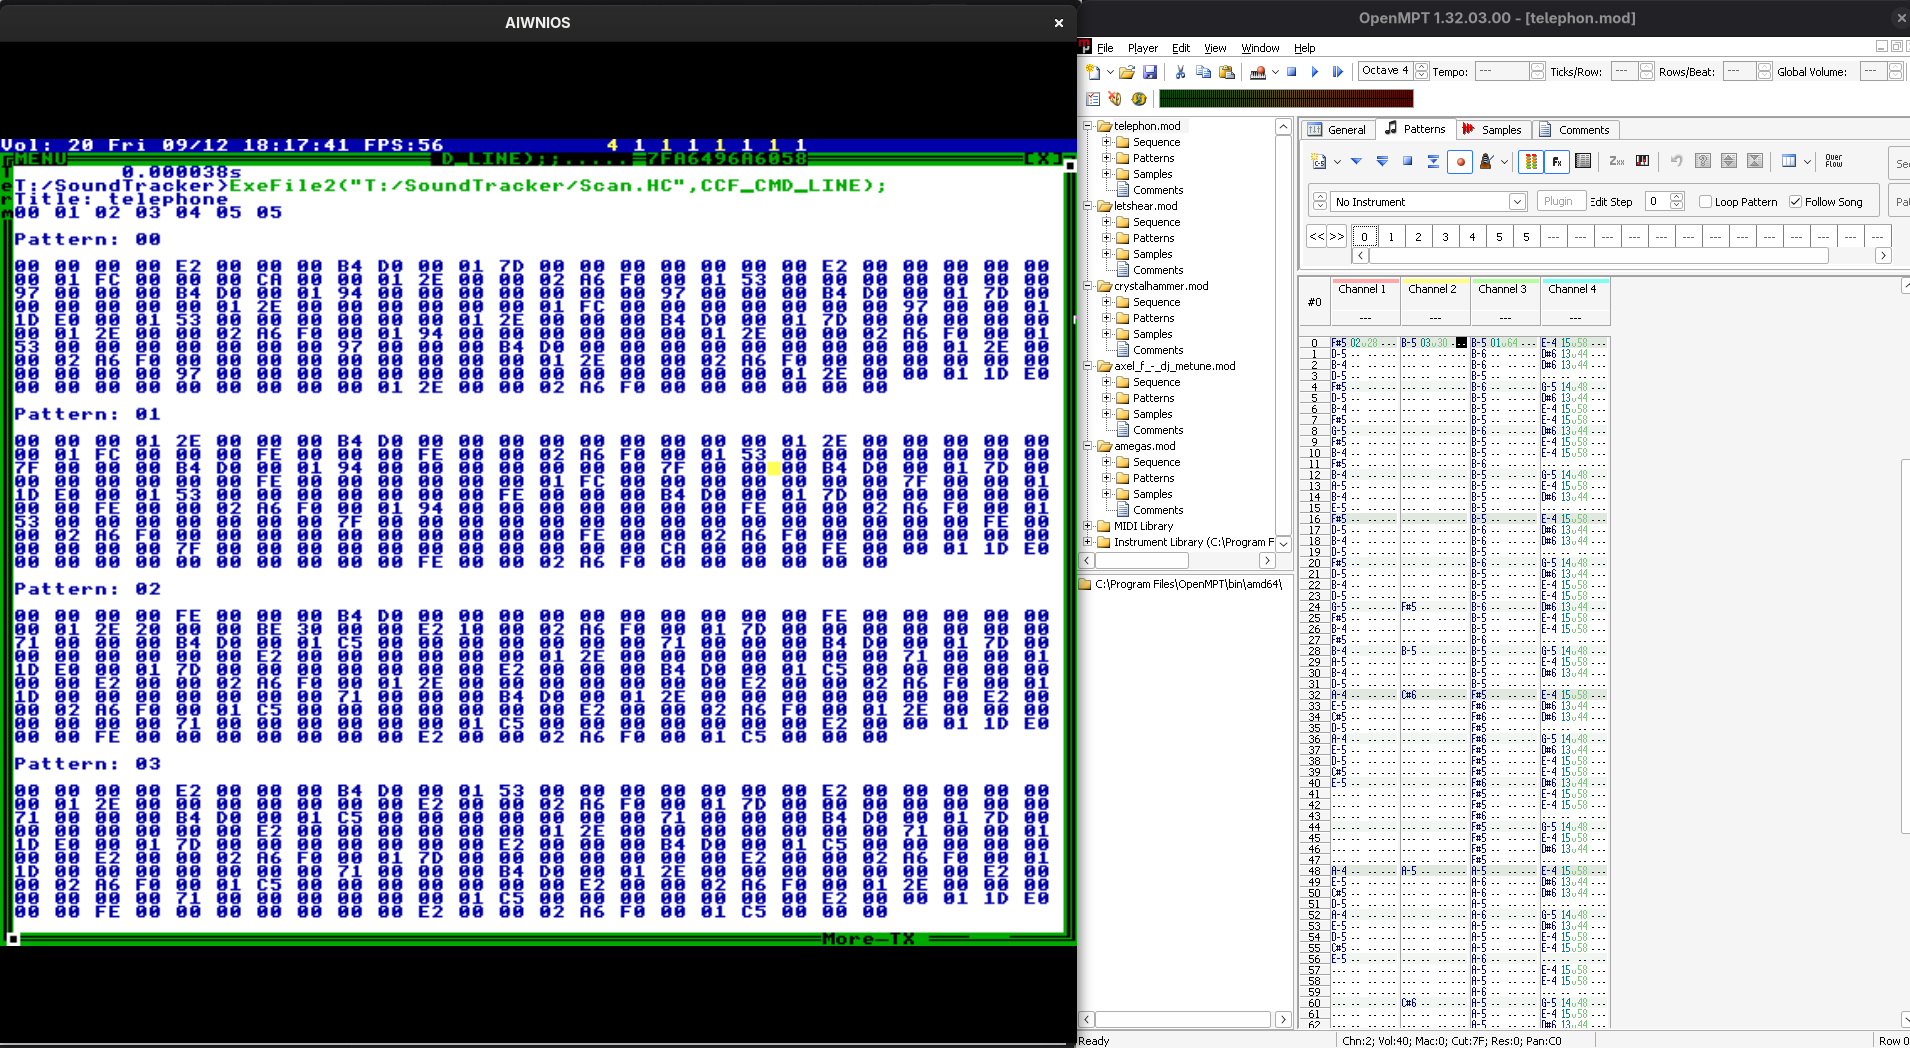Open the Player menu
The width and height of the screenshot is (1910, 1048).
click(x=1142, y=48)
